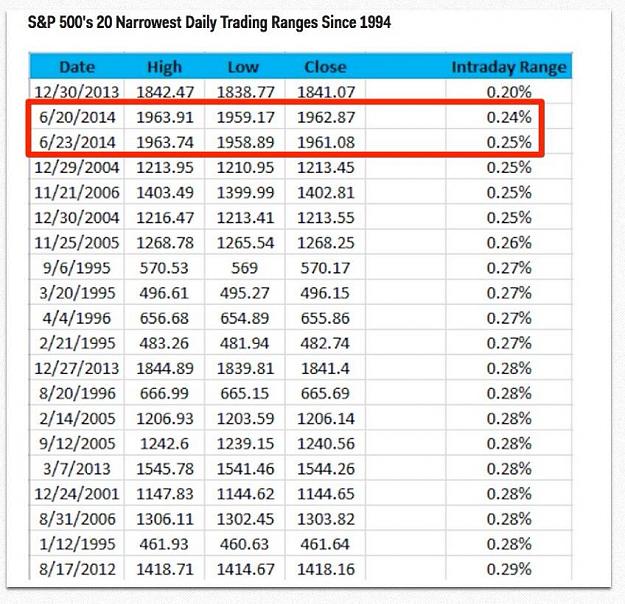Click the 0.20% intraday range cell

(x=509, y=92)
